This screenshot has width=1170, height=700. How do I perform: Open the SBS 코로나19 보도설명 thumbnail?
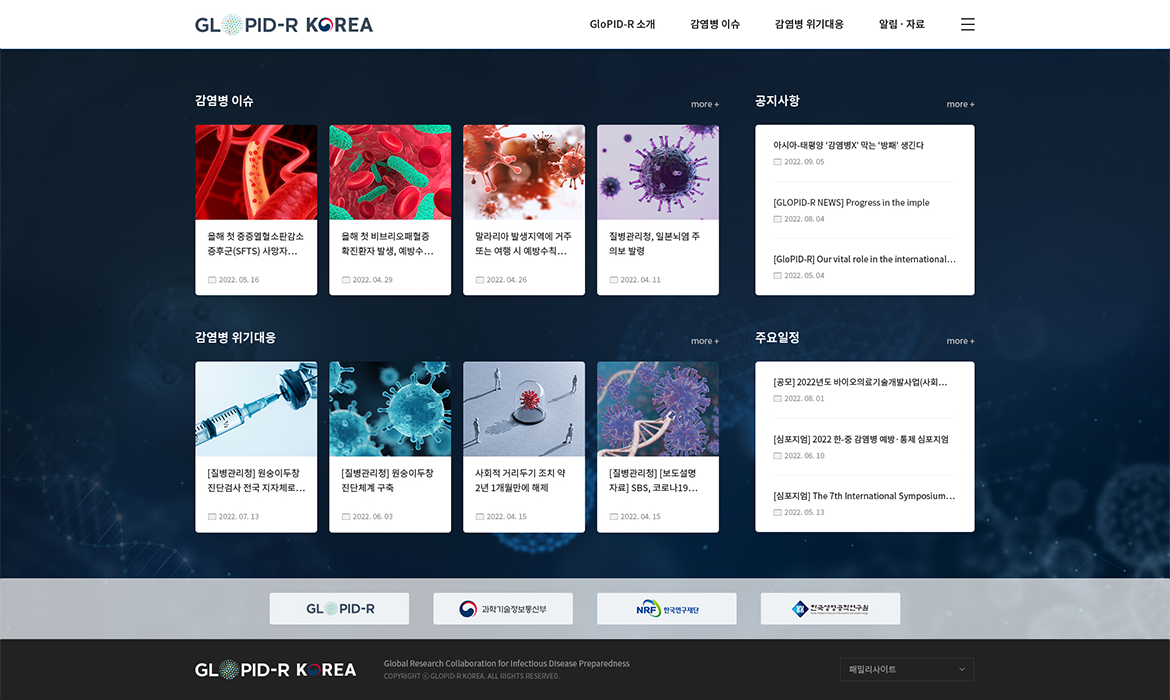click(658, 409)
